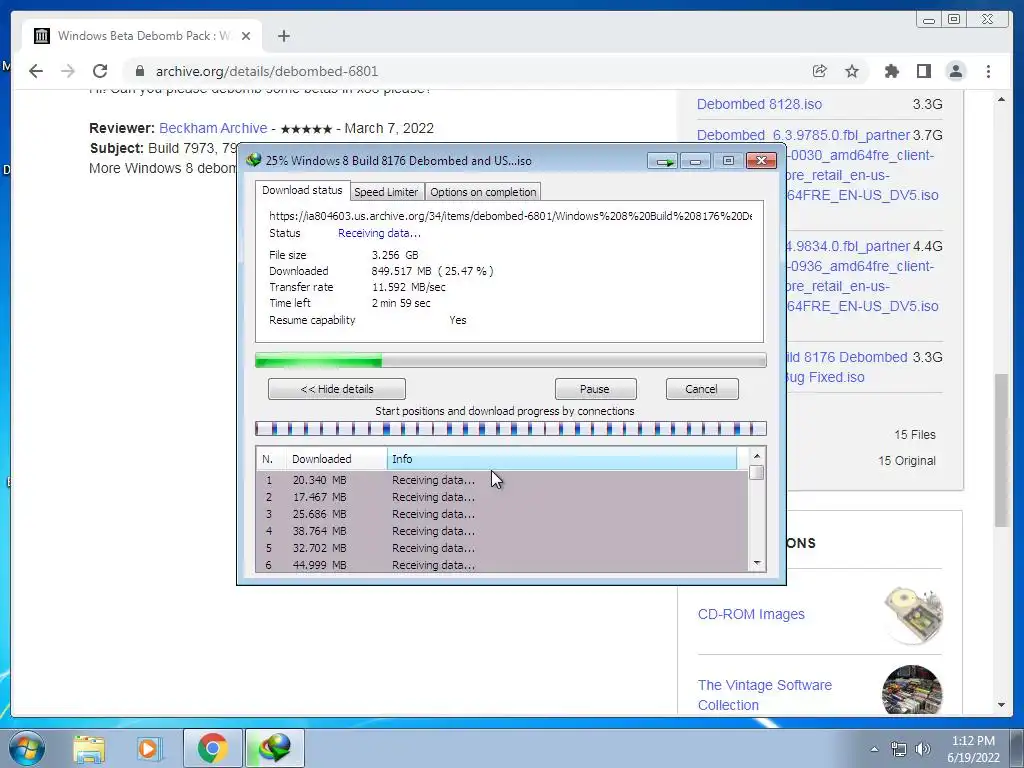The width and height of the screenshot is (1024, 768).
Task: Maximize the IDM download dialog
Action: pos(728,161)
